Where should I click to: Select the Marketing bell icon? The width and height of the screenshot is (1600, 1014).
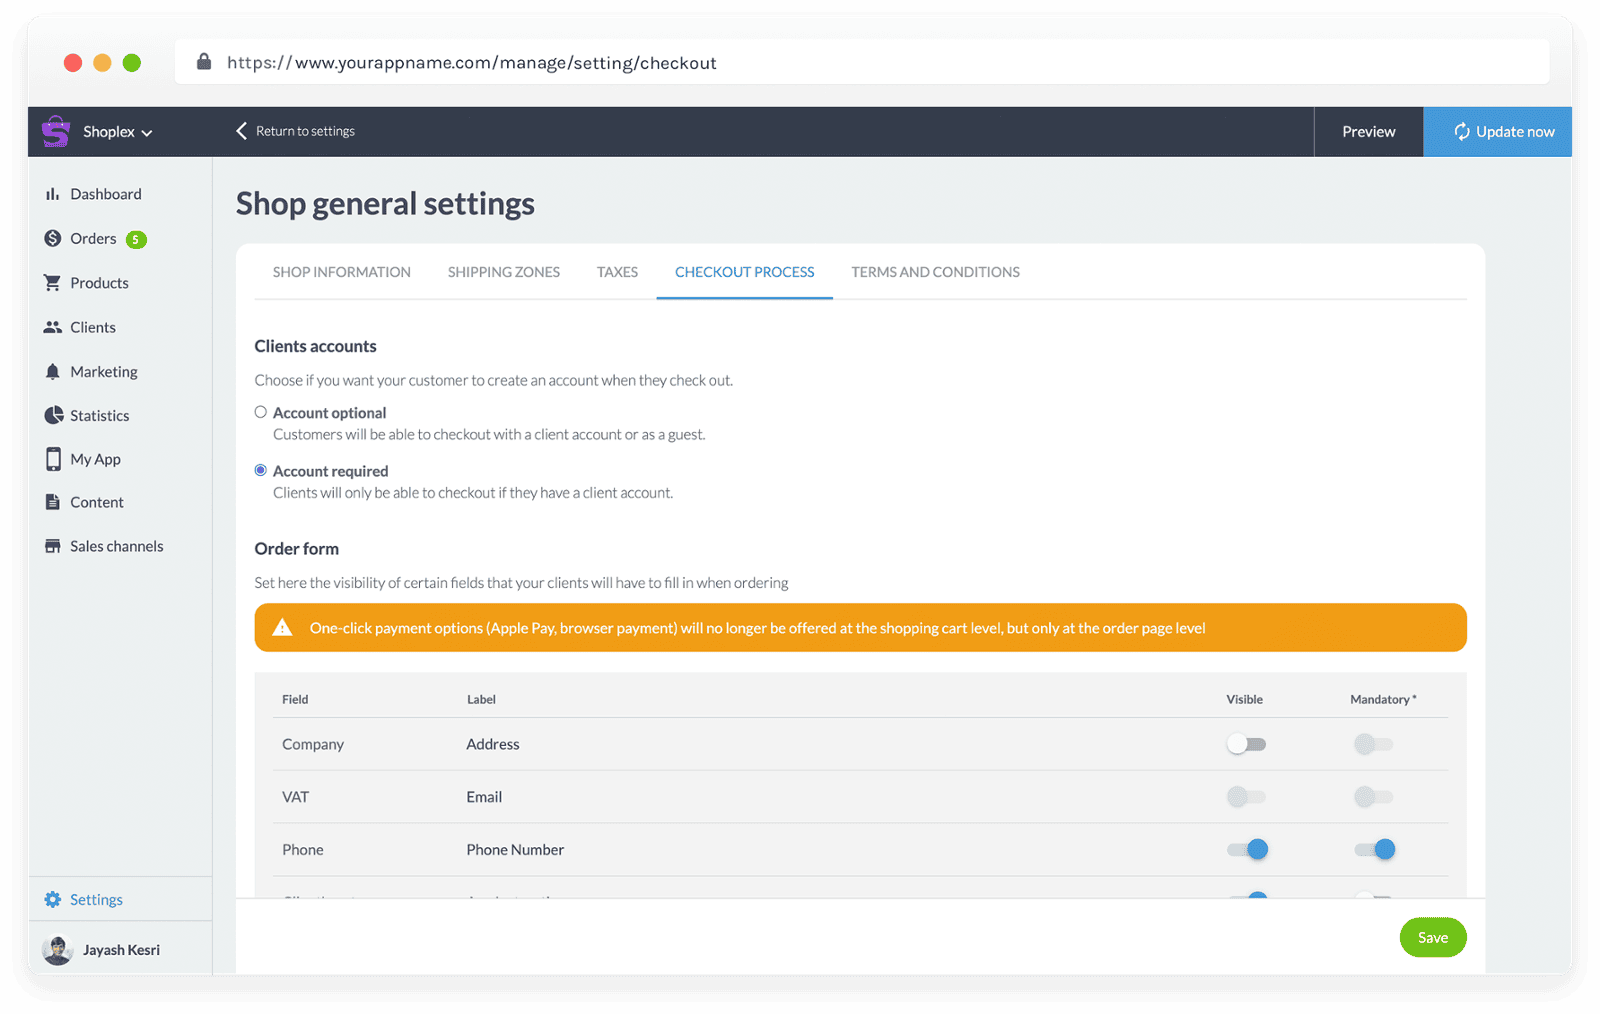[x=53, y=371]
